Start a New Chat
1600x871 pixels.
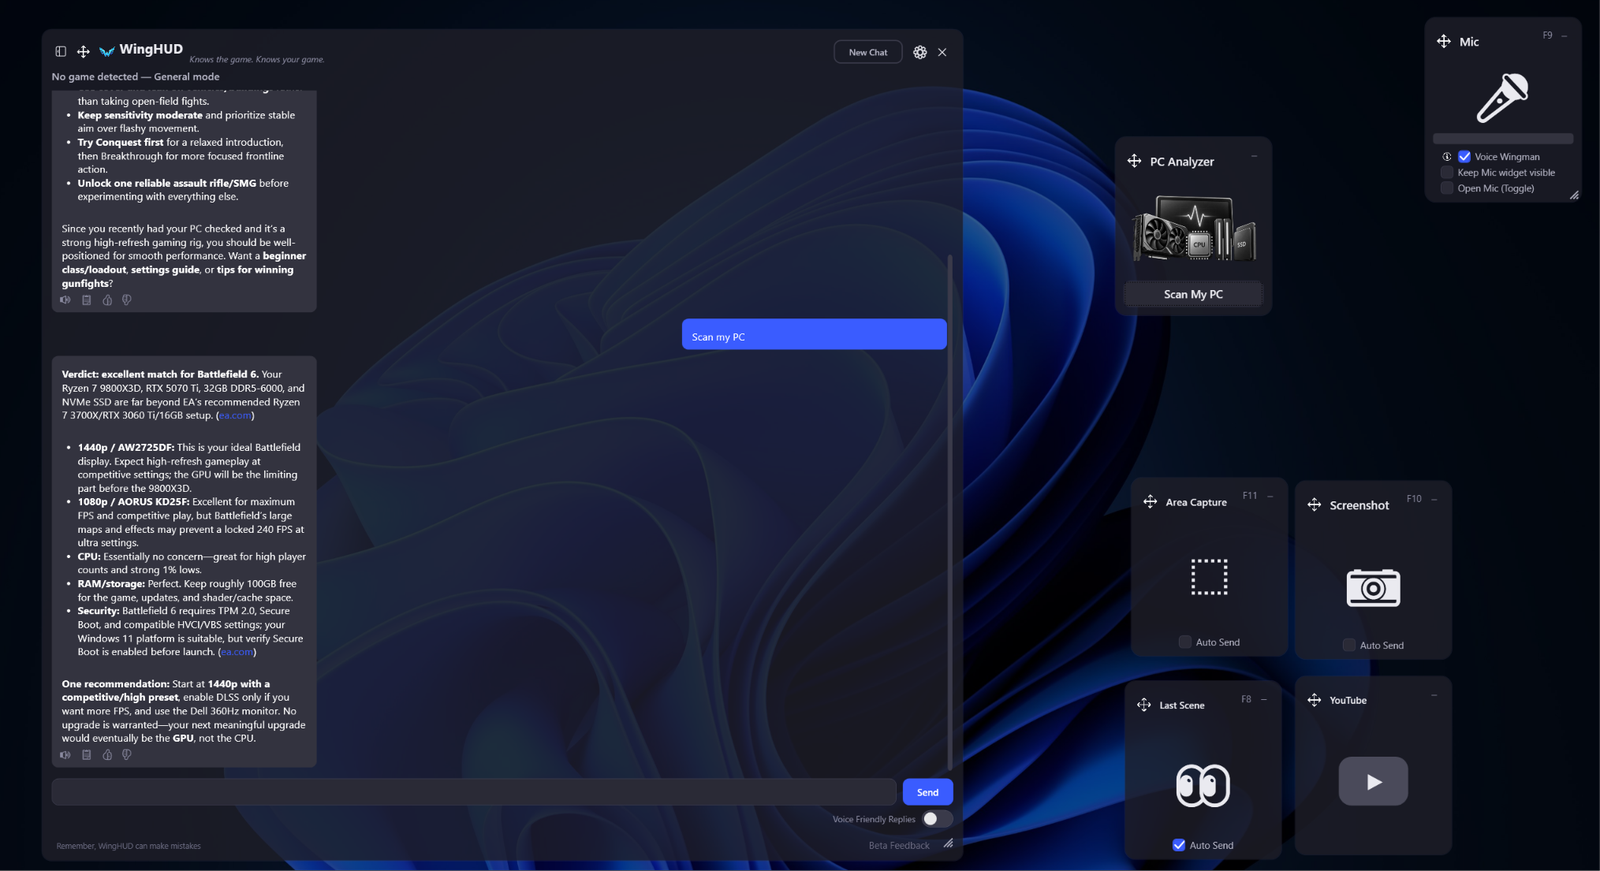coord(868,52)
